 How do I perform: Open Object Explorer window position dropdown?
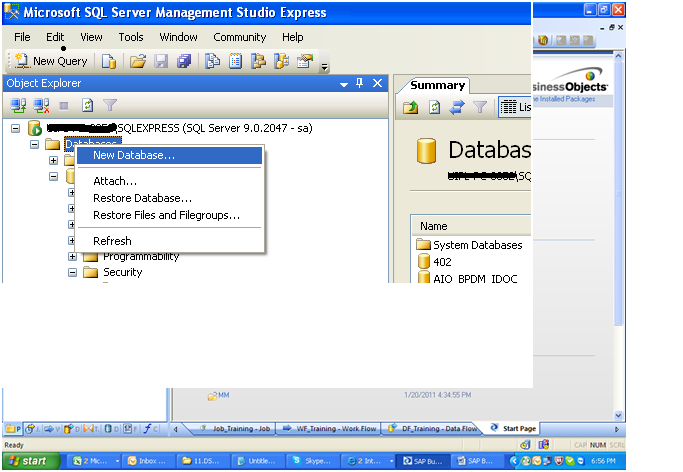[x=344, y=84]
